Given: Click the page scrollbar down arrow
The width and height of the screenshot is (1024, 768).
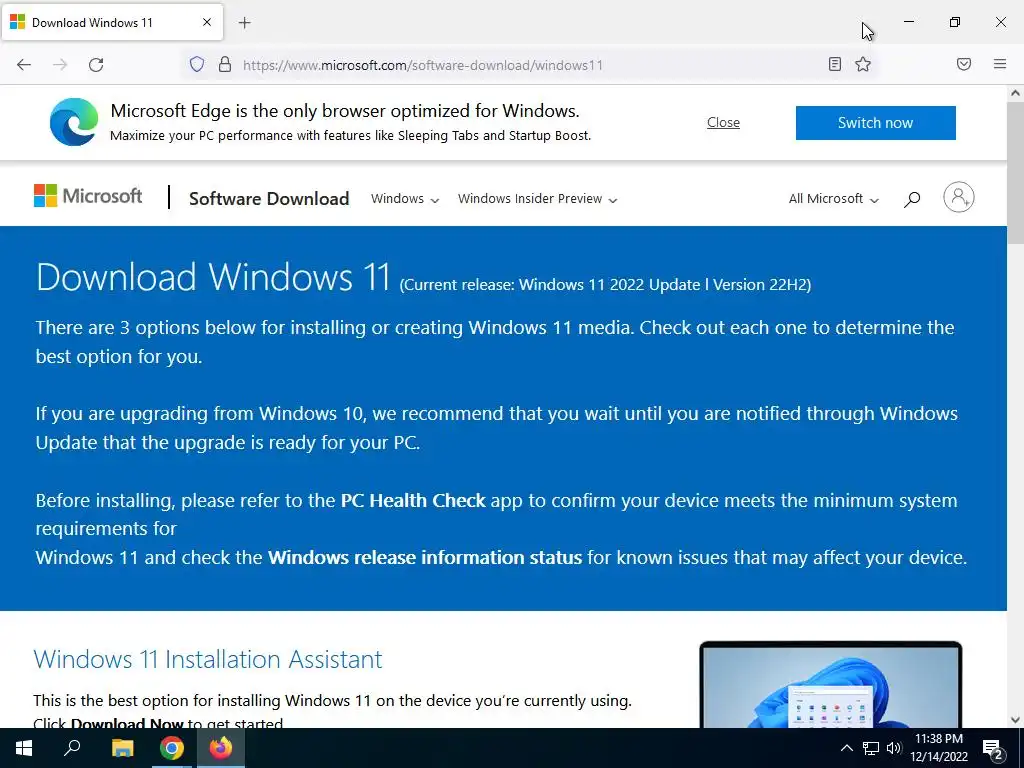Looking at the screenshot, I should point(1015,720).
